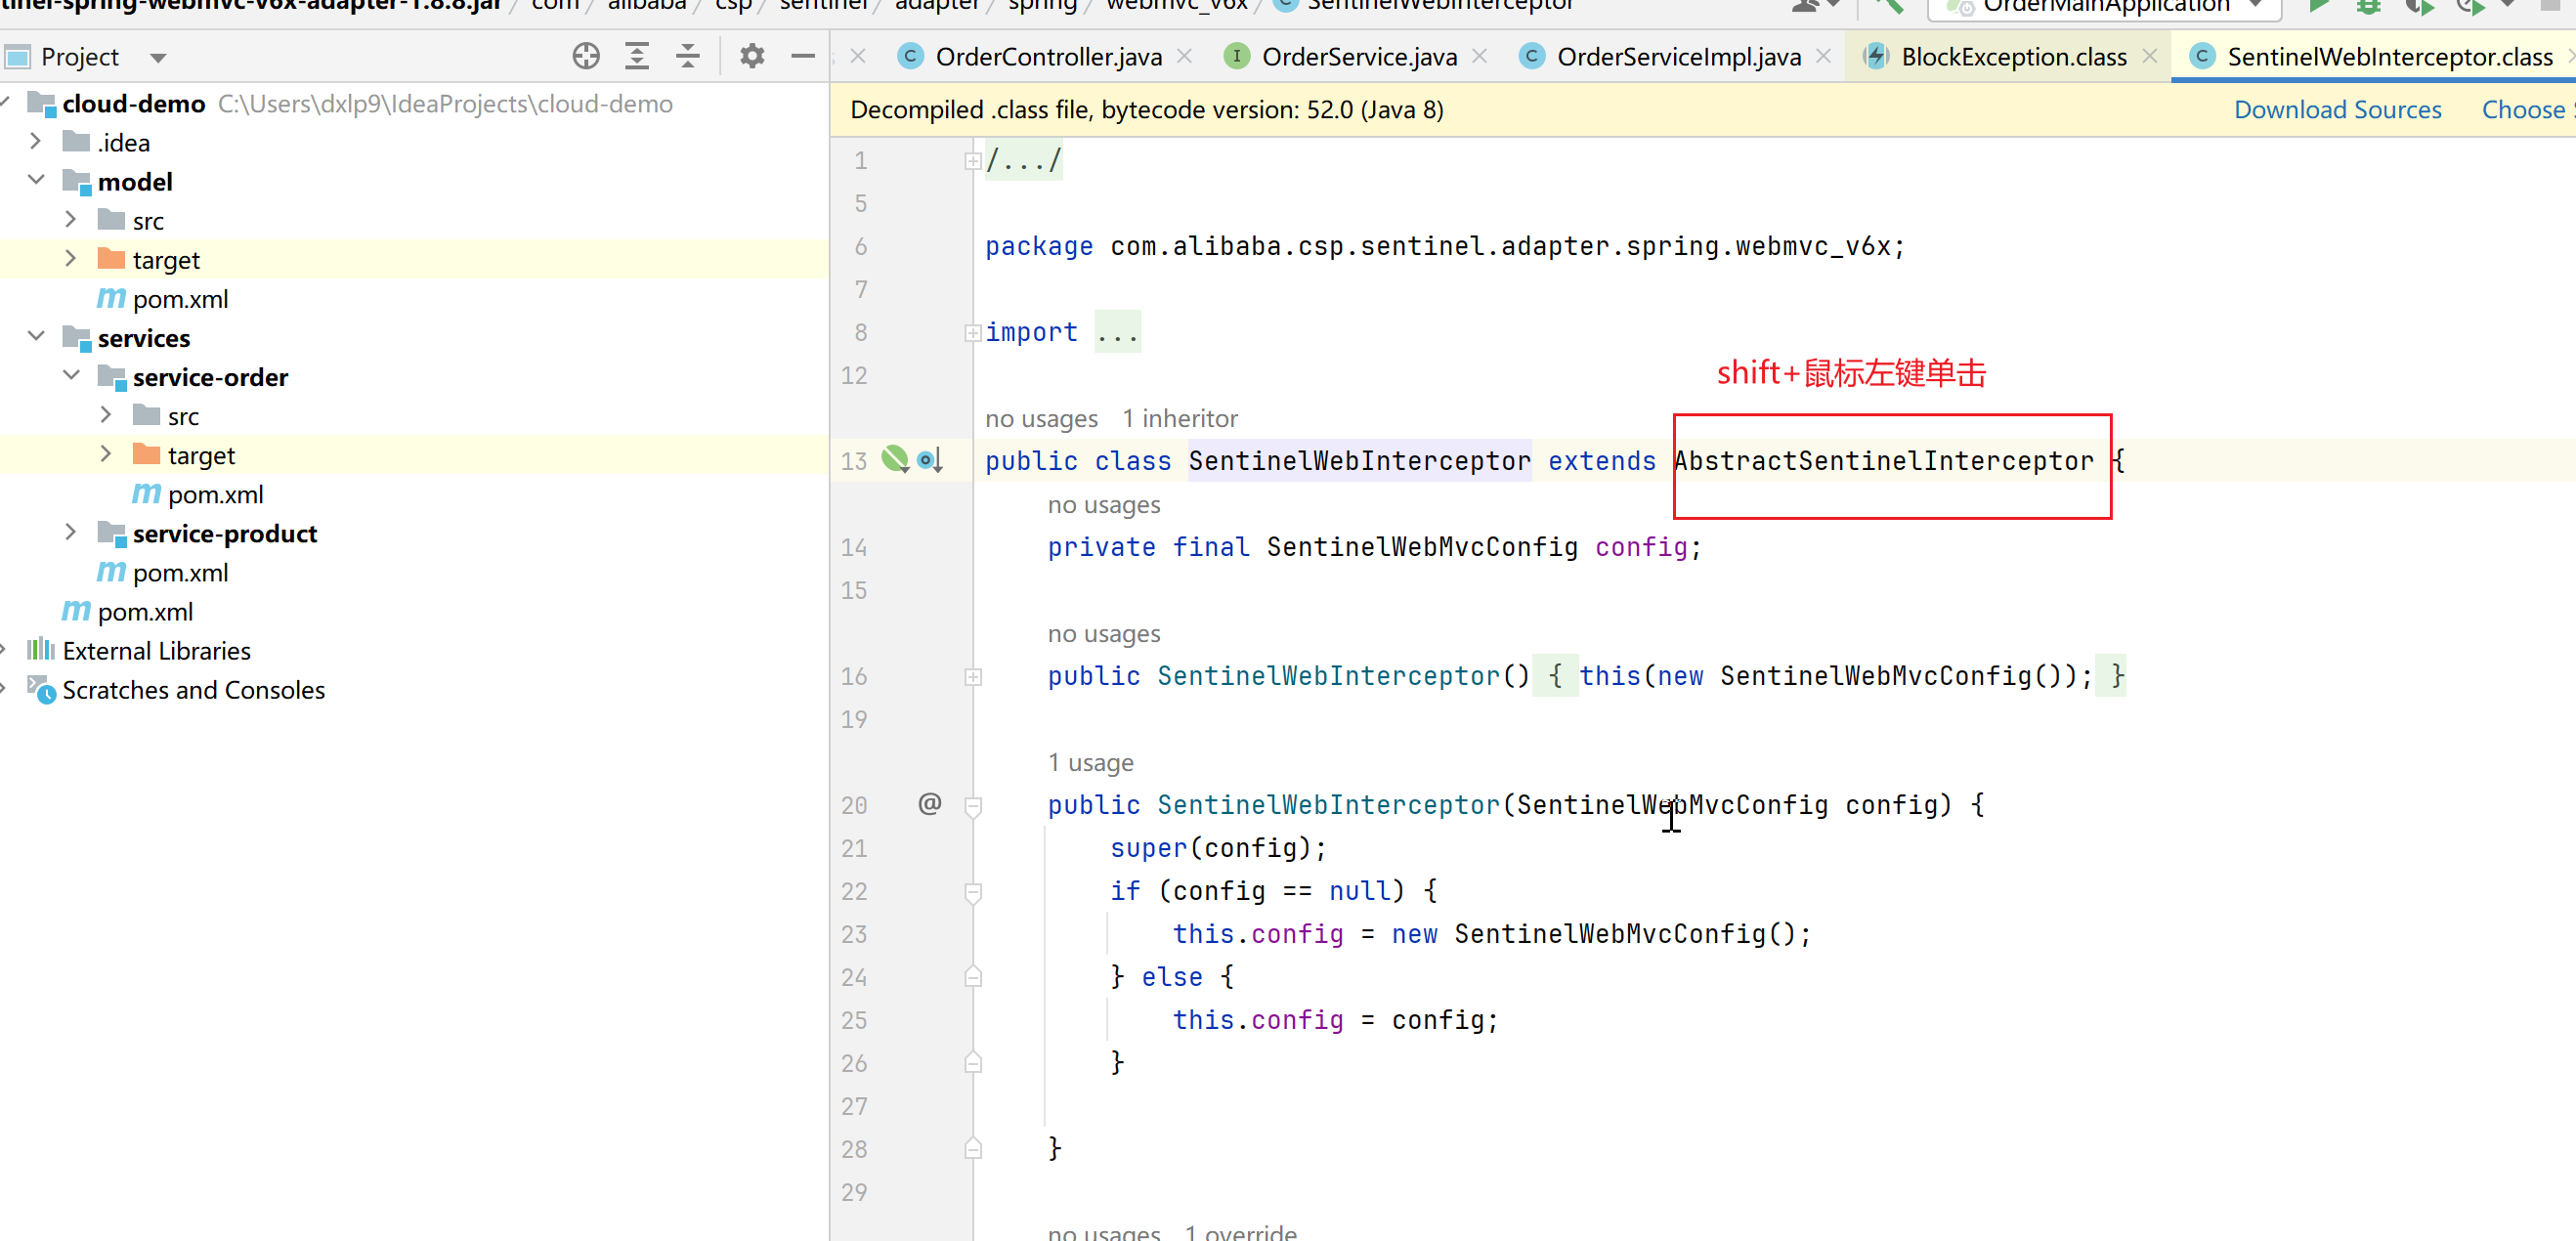Image resolution: width=2576 pixels, height=1241 pixels.
Task: Open Project panel settings gear
Action: click(752, 56)
